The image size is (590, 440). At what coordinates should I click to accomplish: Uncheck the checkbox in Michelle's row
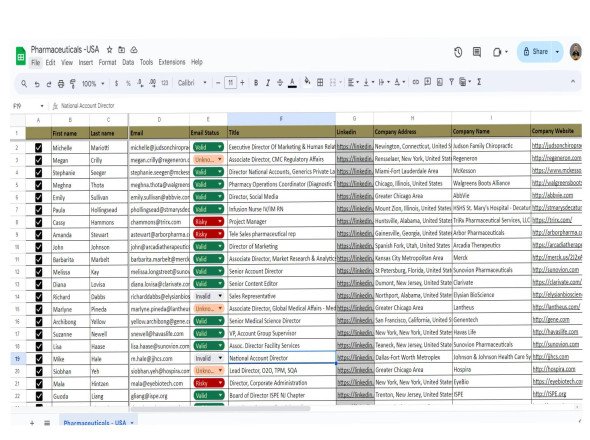[x=38, y=148]
